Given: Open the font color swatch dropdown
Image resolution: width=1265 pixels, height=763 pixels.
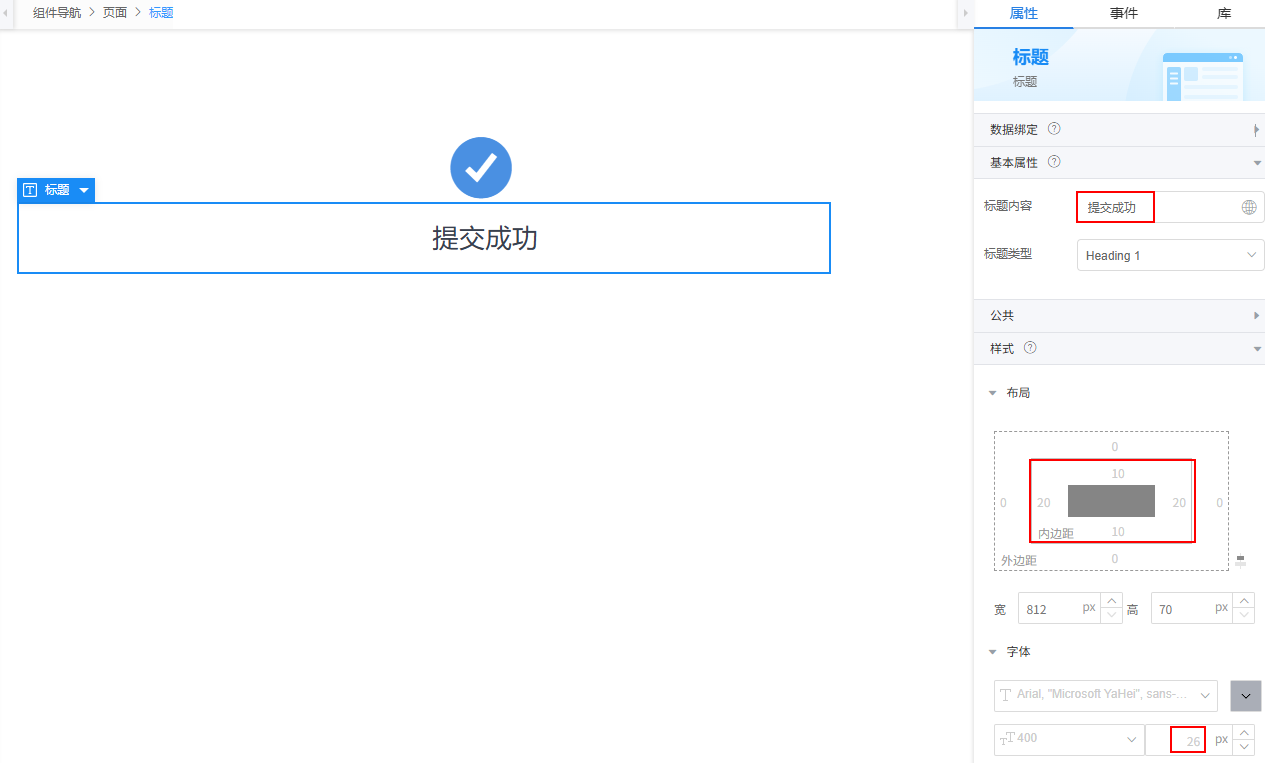Looking at the screenshot, I should (x=1246, y=695).
